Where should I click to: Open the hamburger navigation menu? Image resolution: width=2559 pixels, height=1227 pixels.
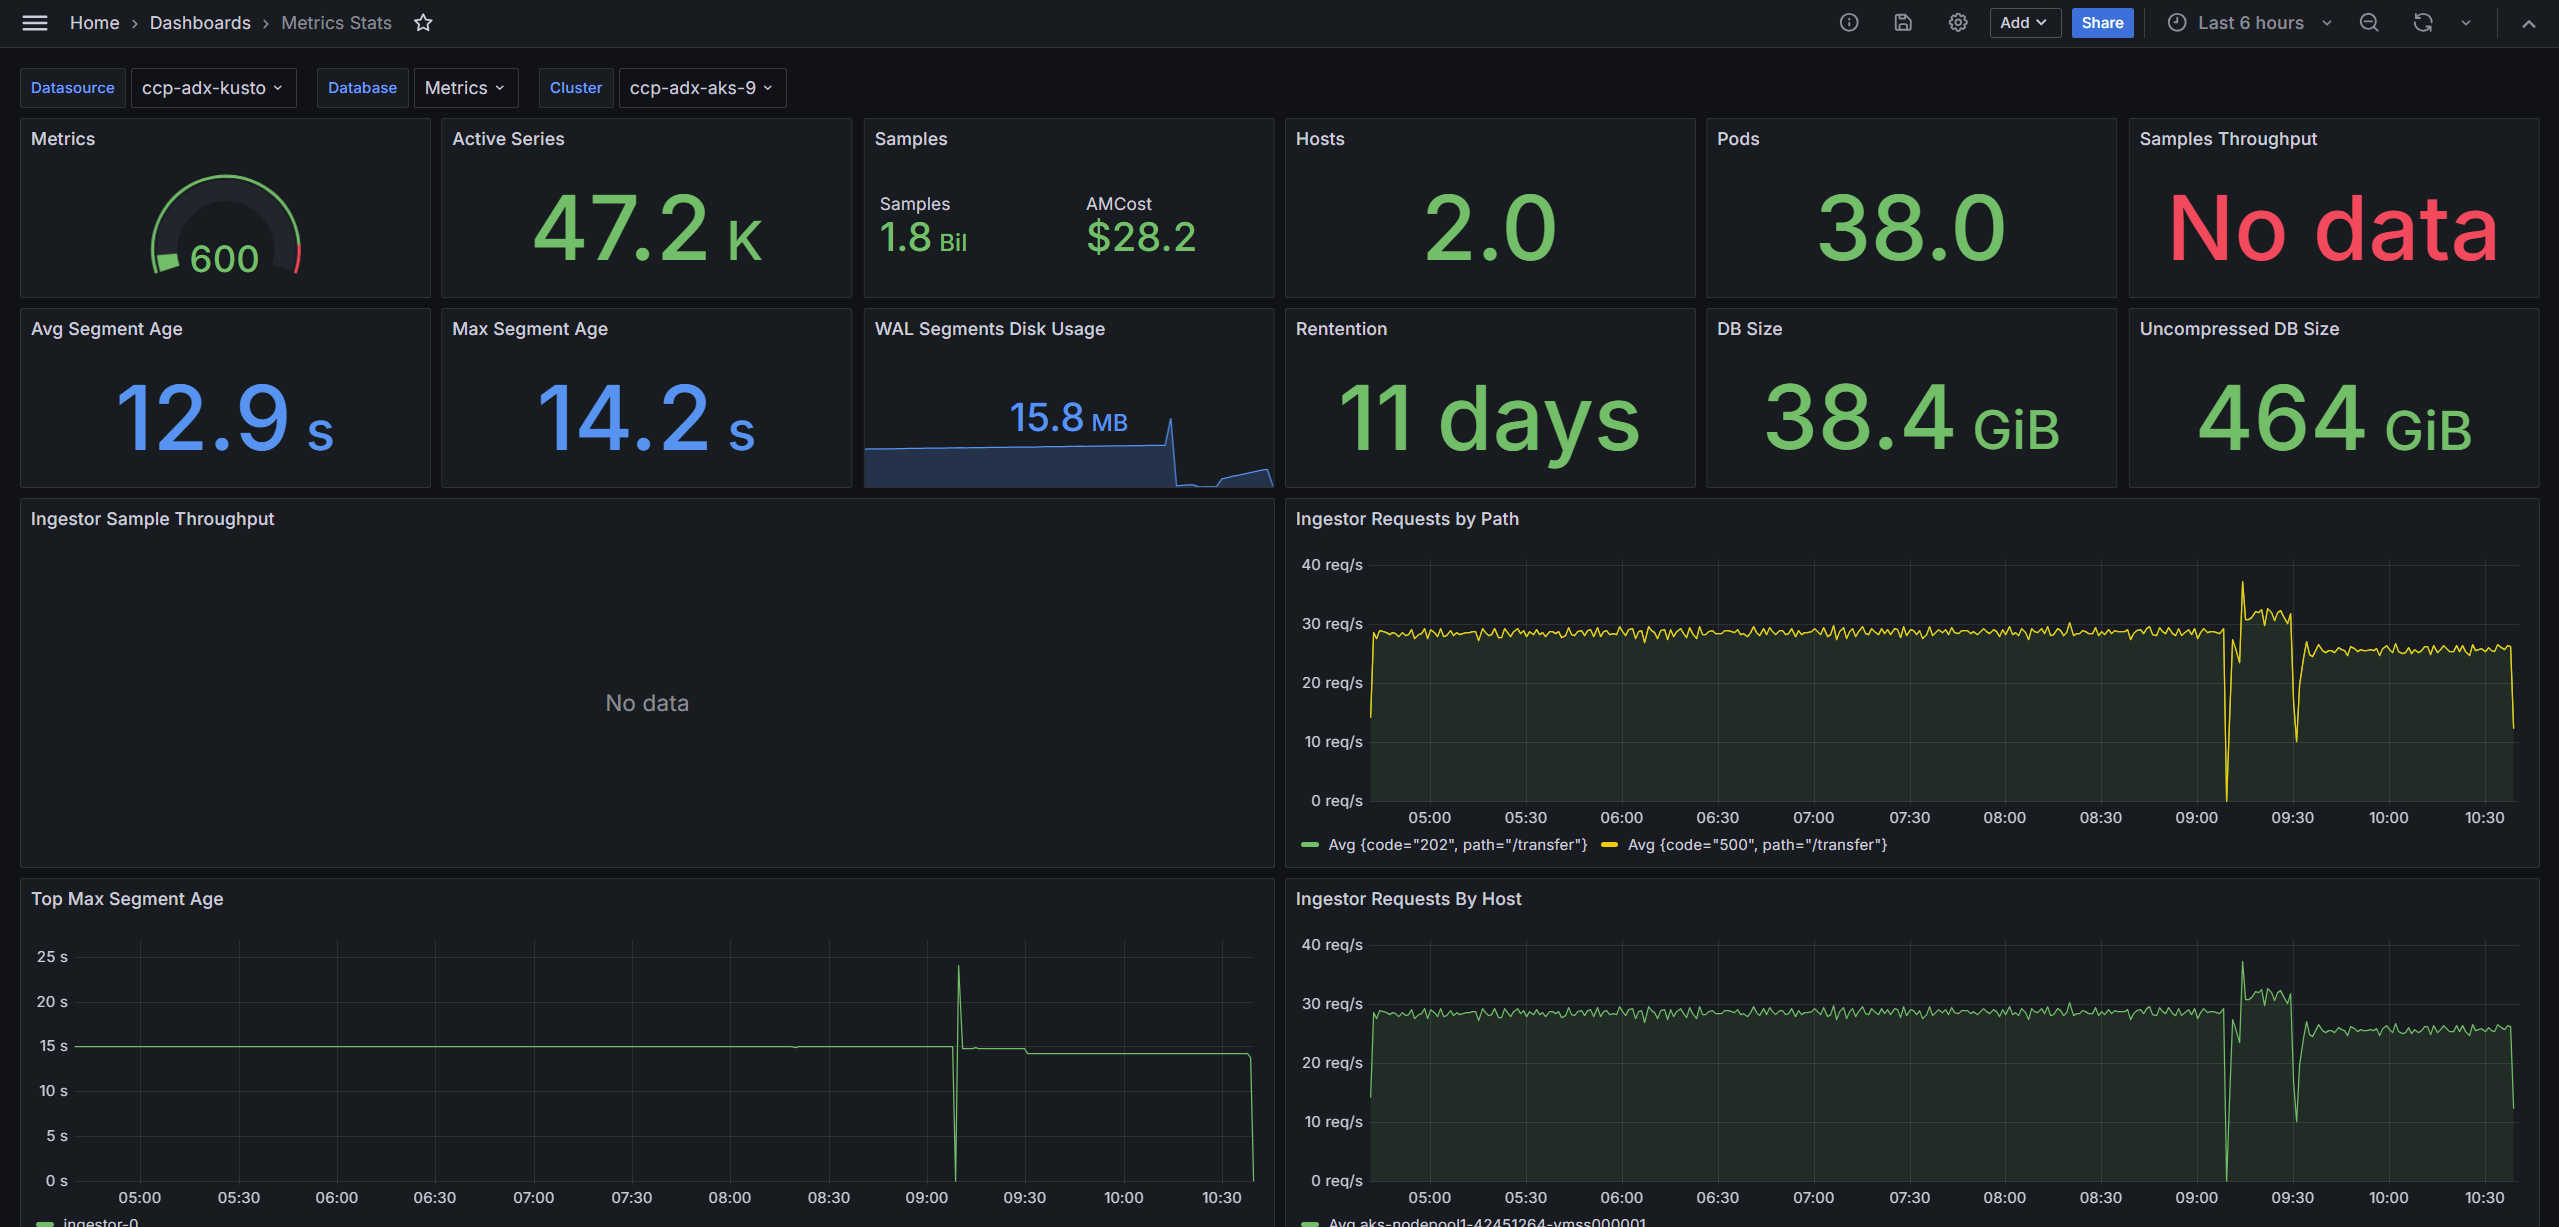click(x=35, y=23)
